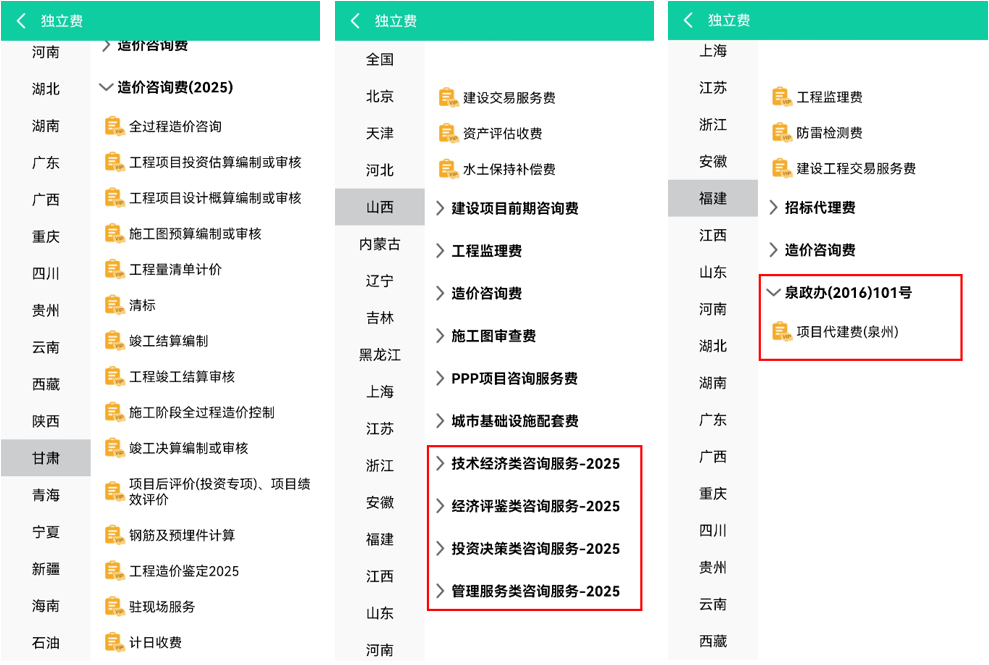Image resolution: width=989 pixels, height=665 pixels.
Task: Click the icon beside 工程造价鉴定2025
Action: click(113, 571)
